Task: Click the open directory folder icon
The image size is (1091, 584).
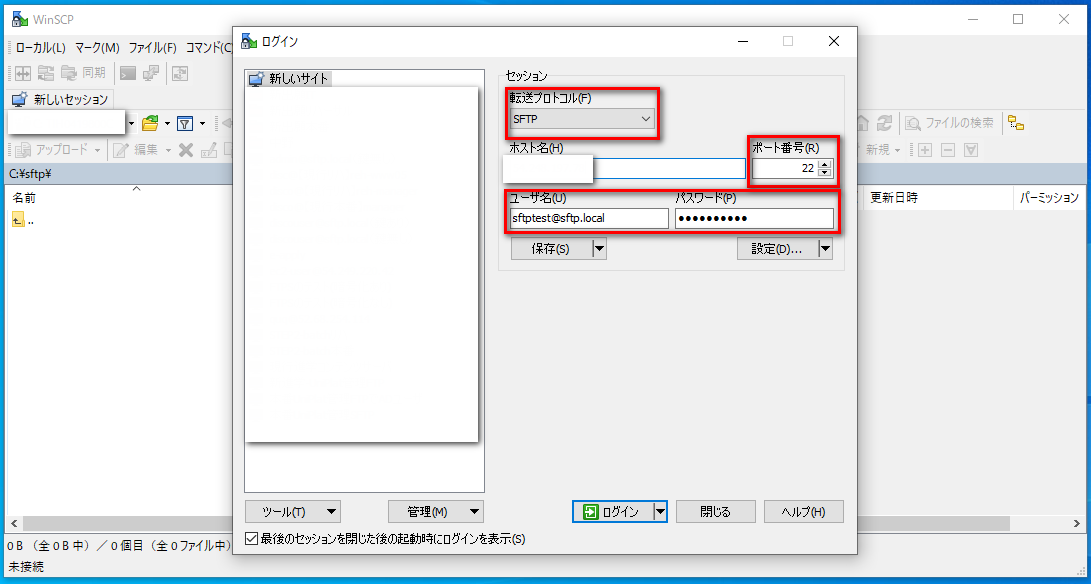Action: pyautogui.click(x=150, y=124)
